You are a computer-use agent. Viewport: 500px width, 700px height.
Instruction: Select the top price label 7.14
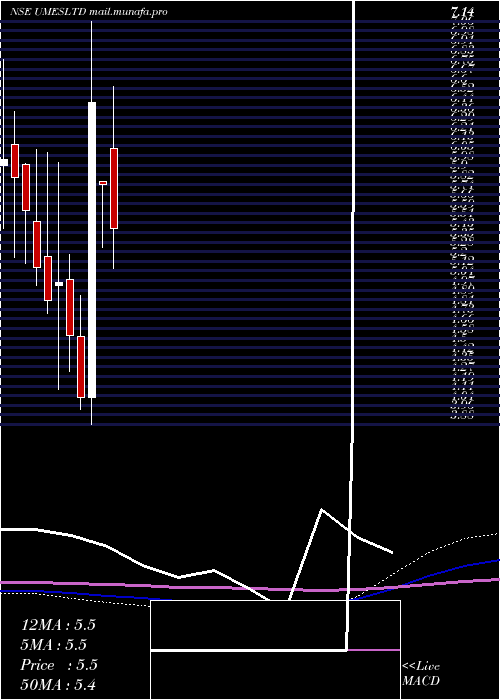pyautogui.click(x=462, y=12)
